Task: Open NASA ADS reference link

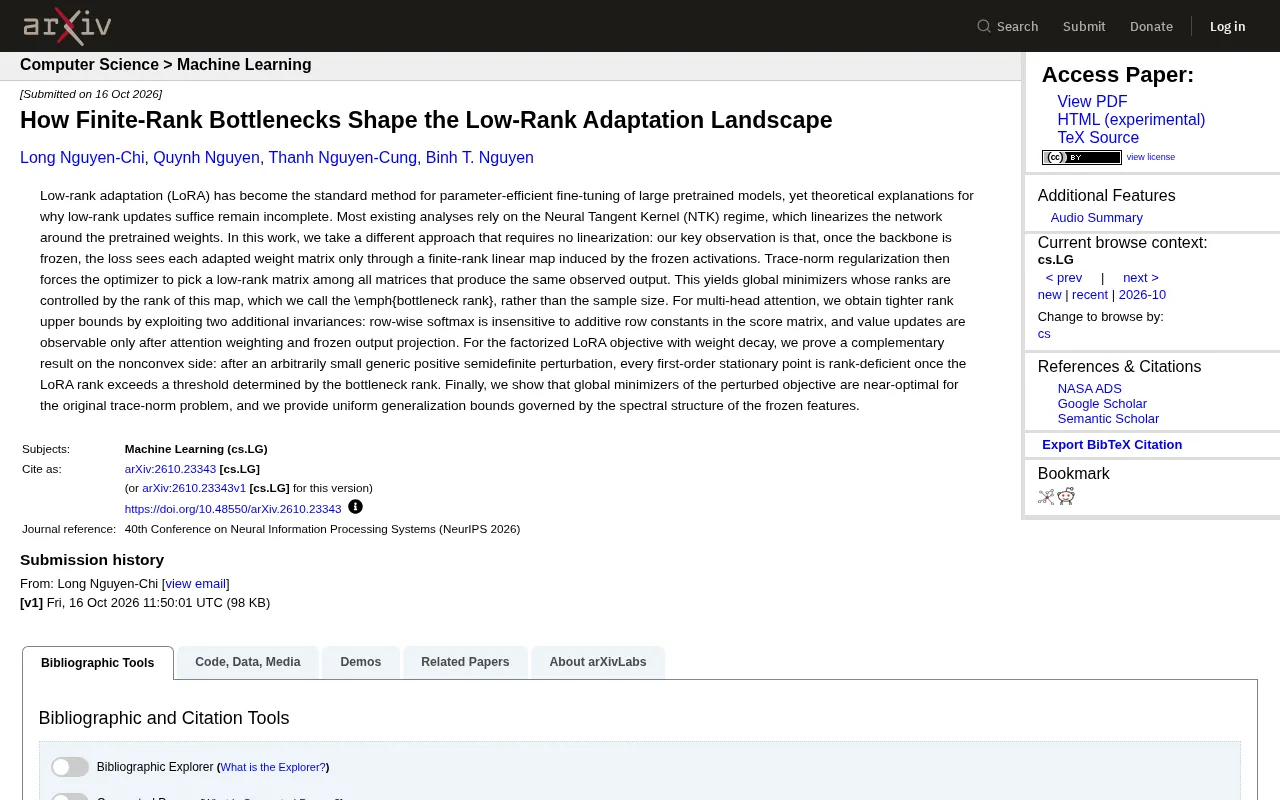Action: 1090,389
